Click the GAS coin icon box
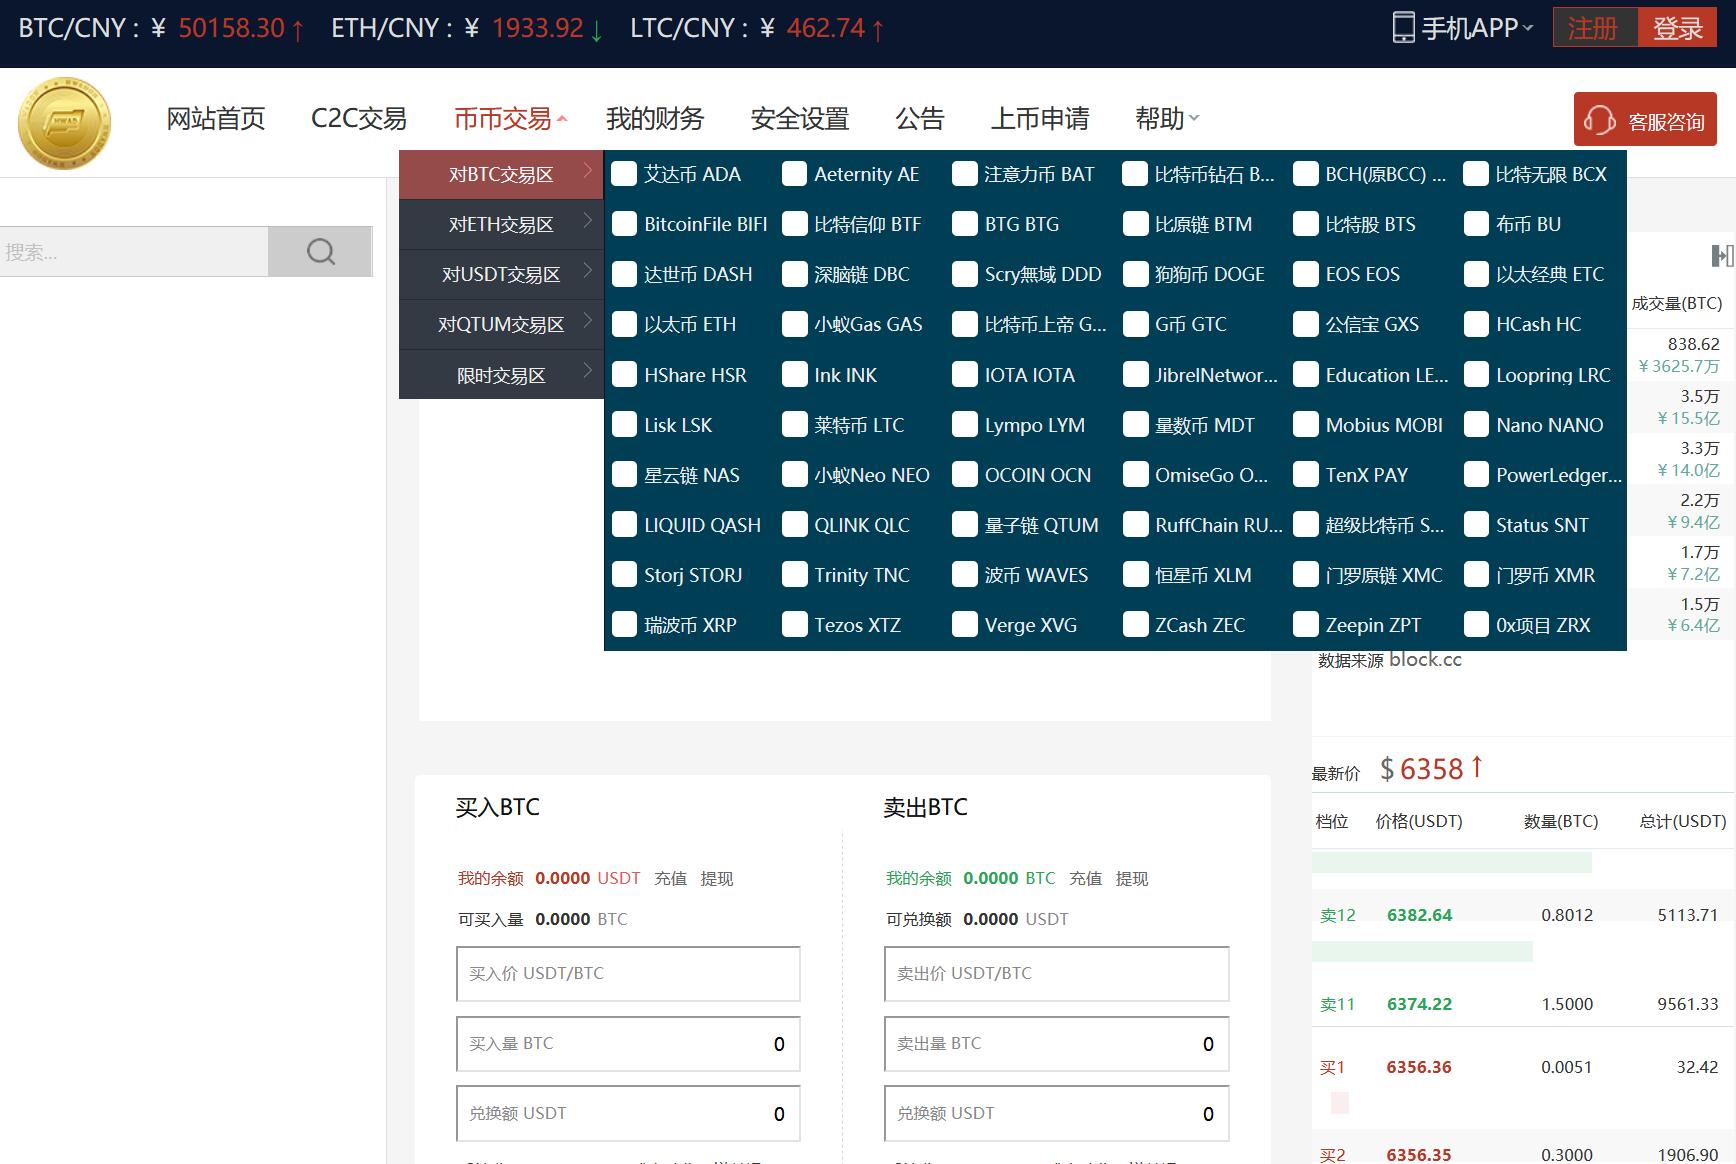The height and width of the screenshot is (1164, 1736). pyautogui.click(x=794, y=324)
